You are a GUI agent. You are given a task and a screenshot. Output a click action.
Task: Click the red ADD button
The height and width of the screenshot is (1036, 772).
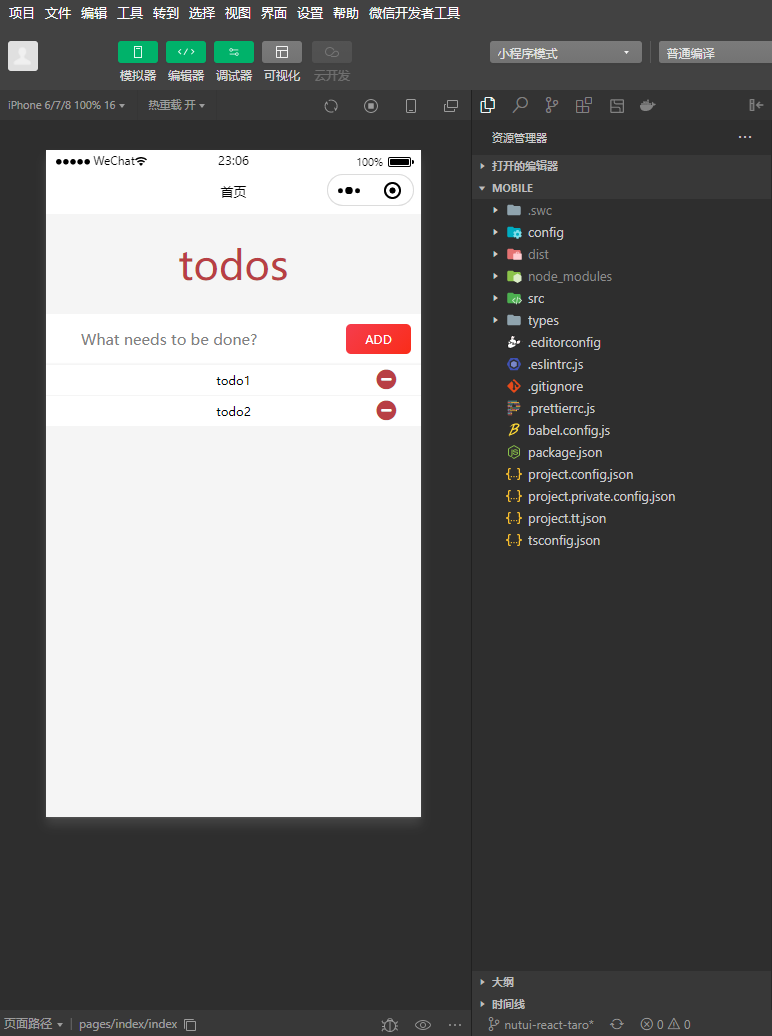point(378,339)
